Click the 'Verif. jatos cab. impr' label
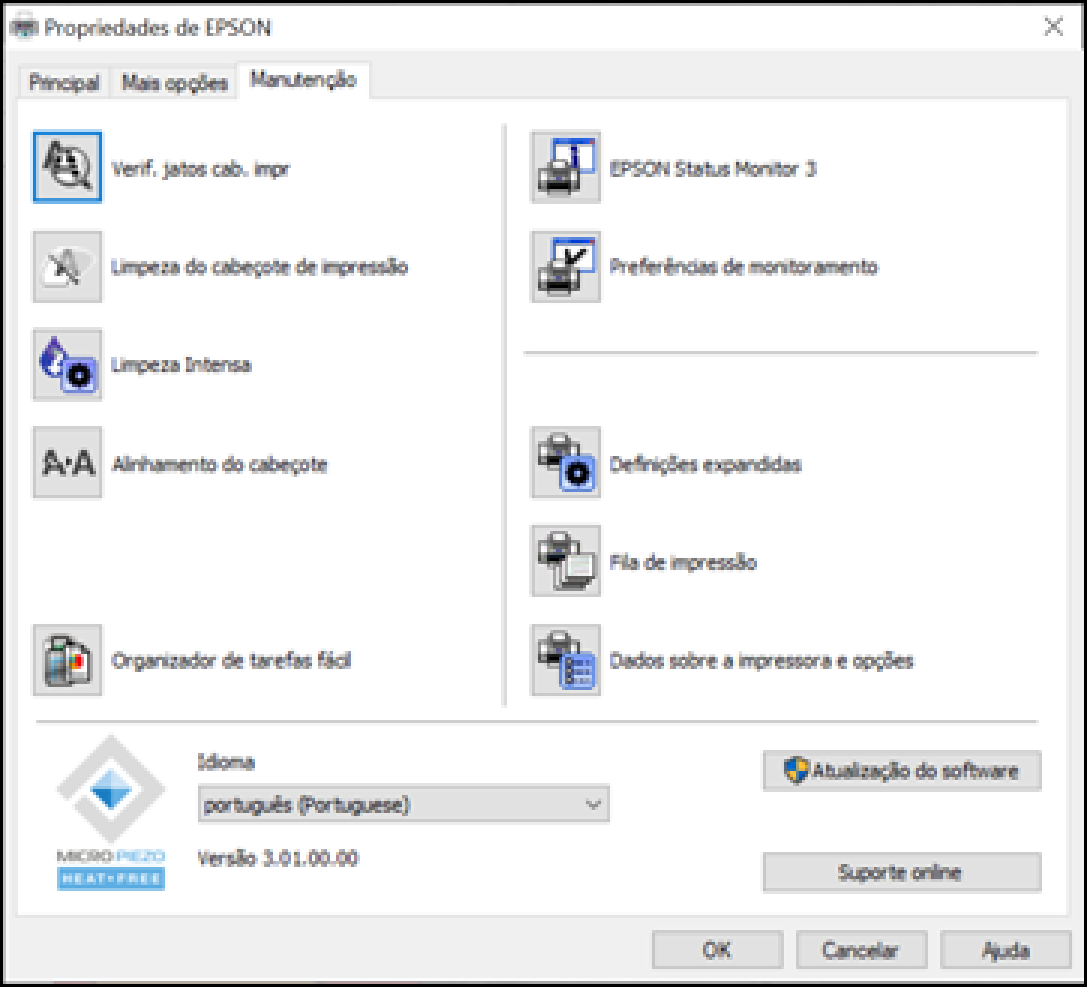The width and height of the screenshot is (1087, 987). pos(200,169)
